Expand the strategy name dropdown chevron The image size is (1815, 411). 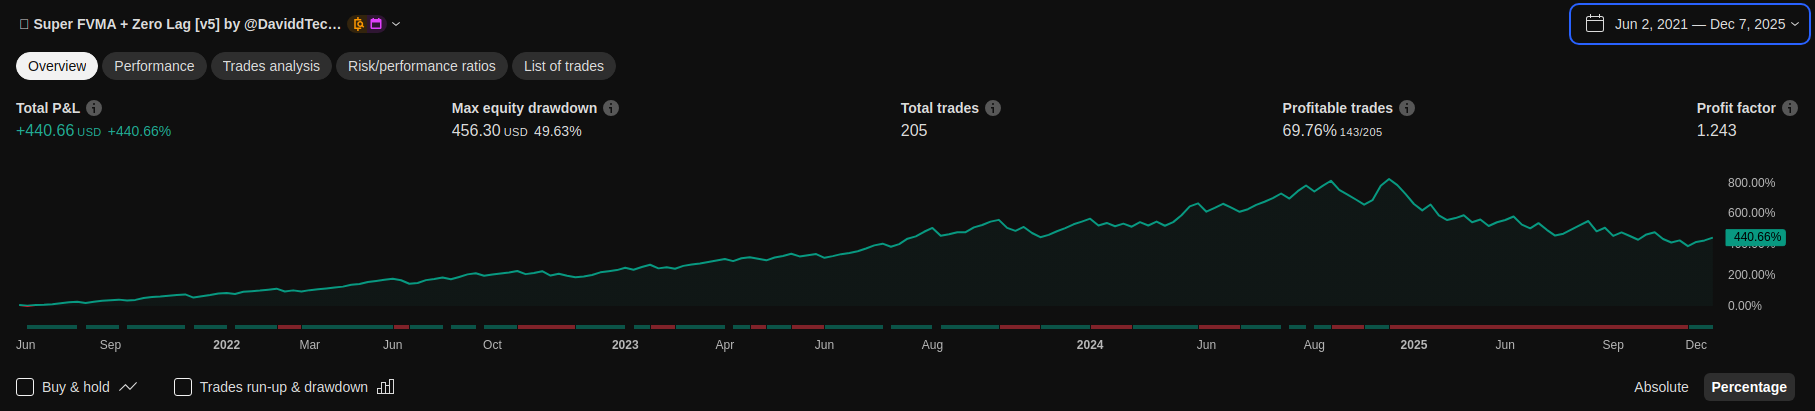tap(396, 24)
